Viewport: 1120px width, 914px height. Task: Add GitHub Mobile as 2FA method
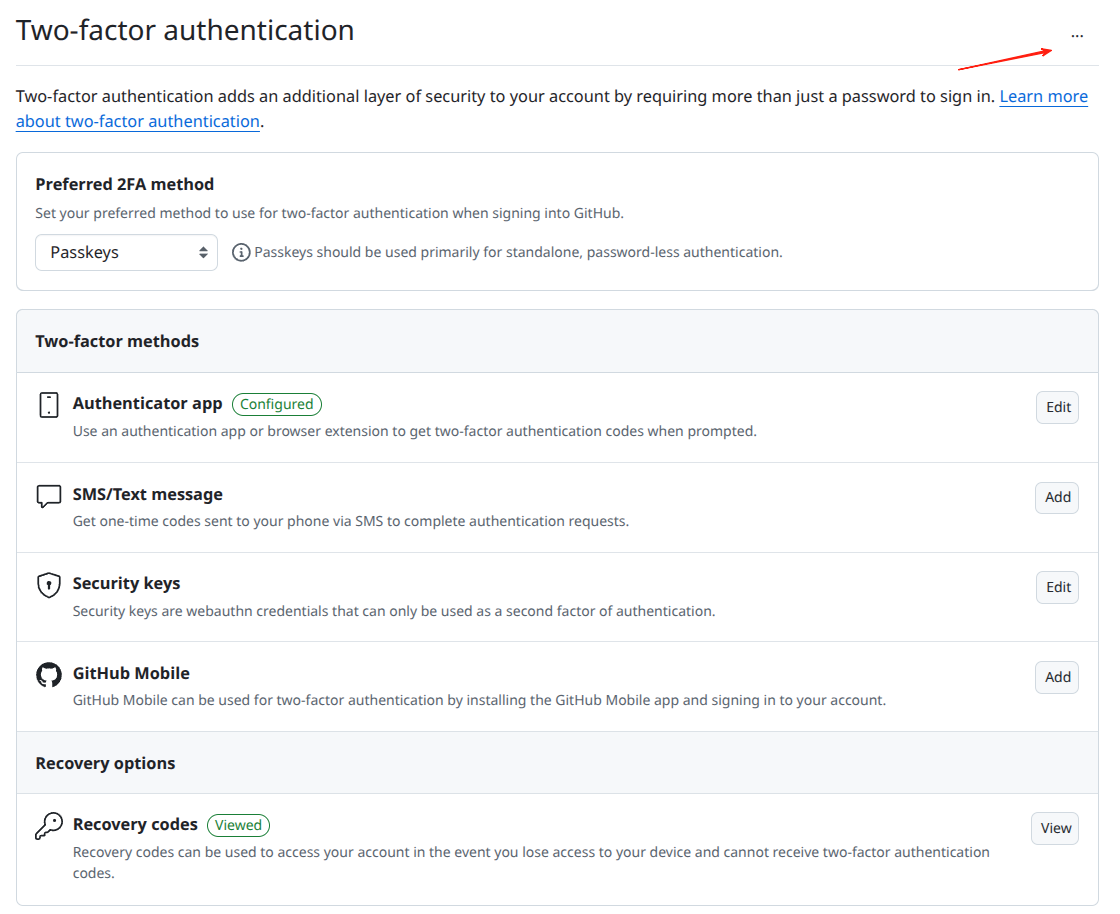tap(1057, 677)
